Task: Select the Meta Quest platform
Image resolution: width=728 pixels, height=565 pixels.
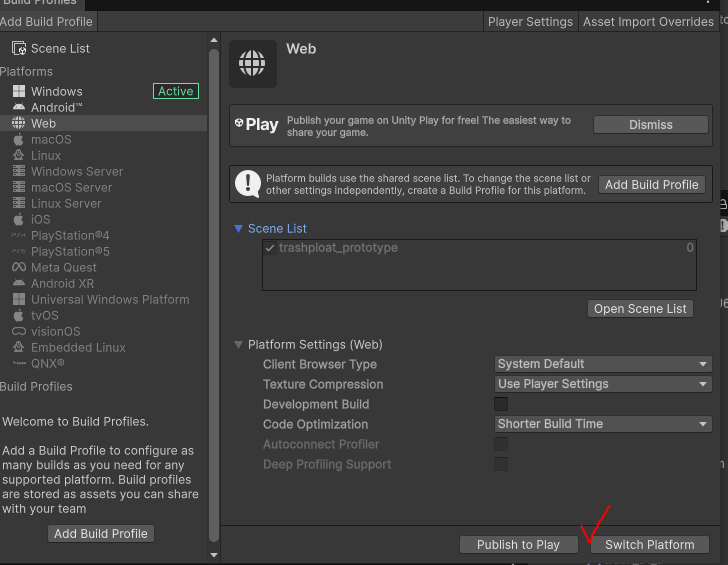Action: (103, 267)
